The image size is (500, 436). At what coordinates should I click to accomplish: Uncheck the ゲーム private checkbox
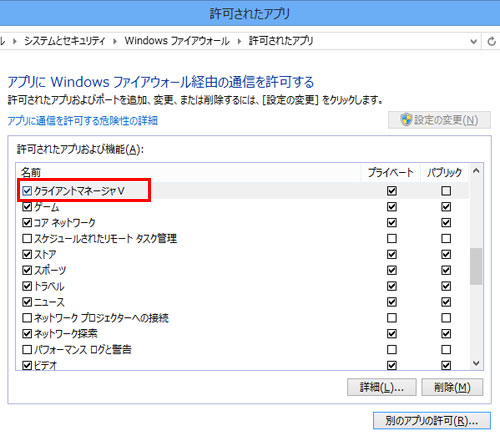[x=392, y=207]
